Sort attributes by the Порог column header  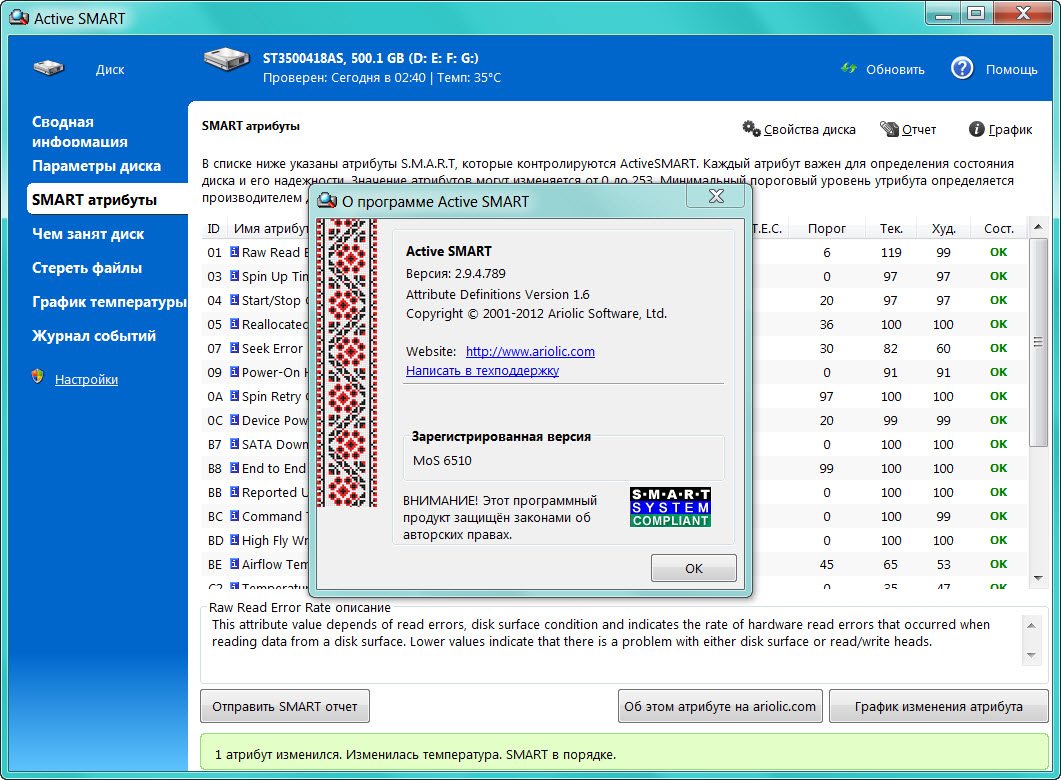pos(827,229)
